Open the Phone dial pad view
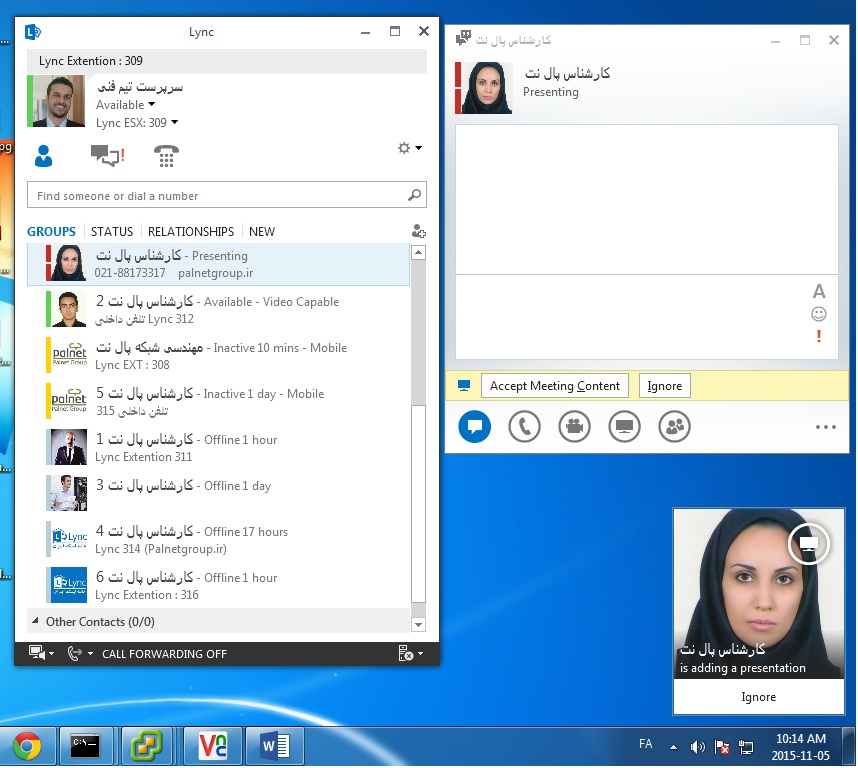The height and width of the screenshot is (768, 858). coord(166,156)
